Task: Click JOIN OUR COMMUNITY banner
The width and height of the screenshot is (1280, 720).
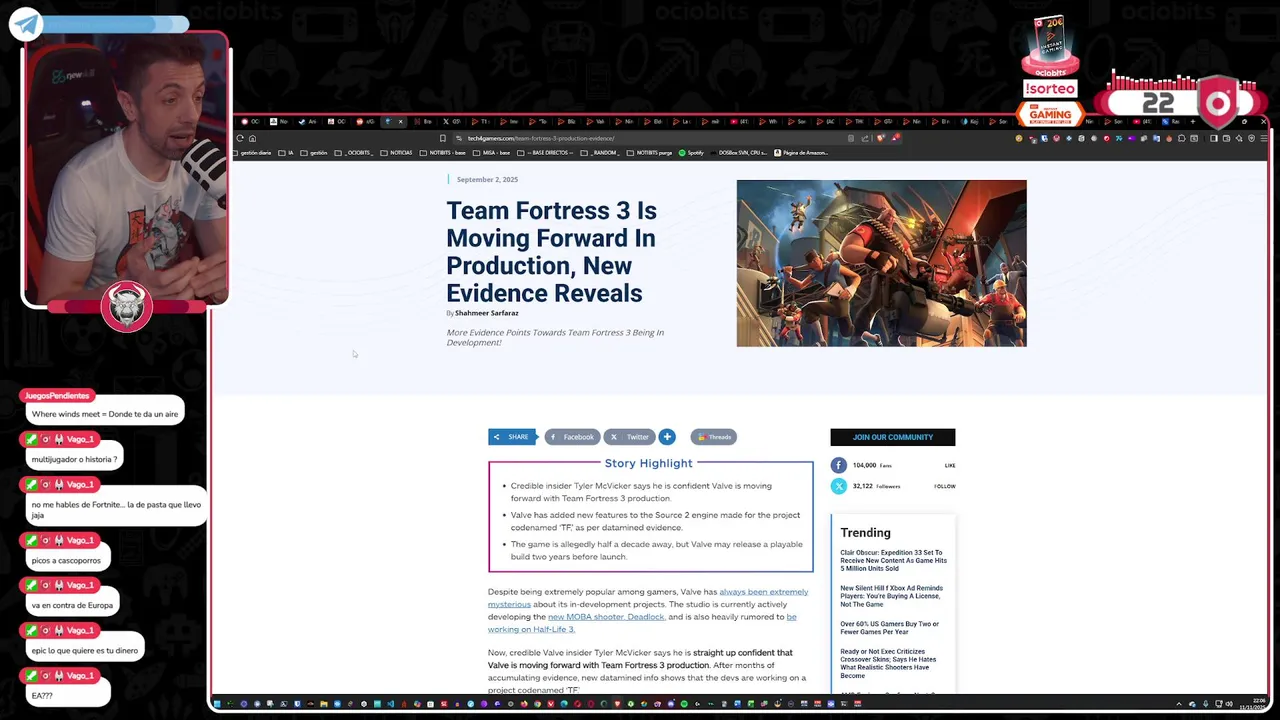Action: pyautogui.click(x=893, y=437)
